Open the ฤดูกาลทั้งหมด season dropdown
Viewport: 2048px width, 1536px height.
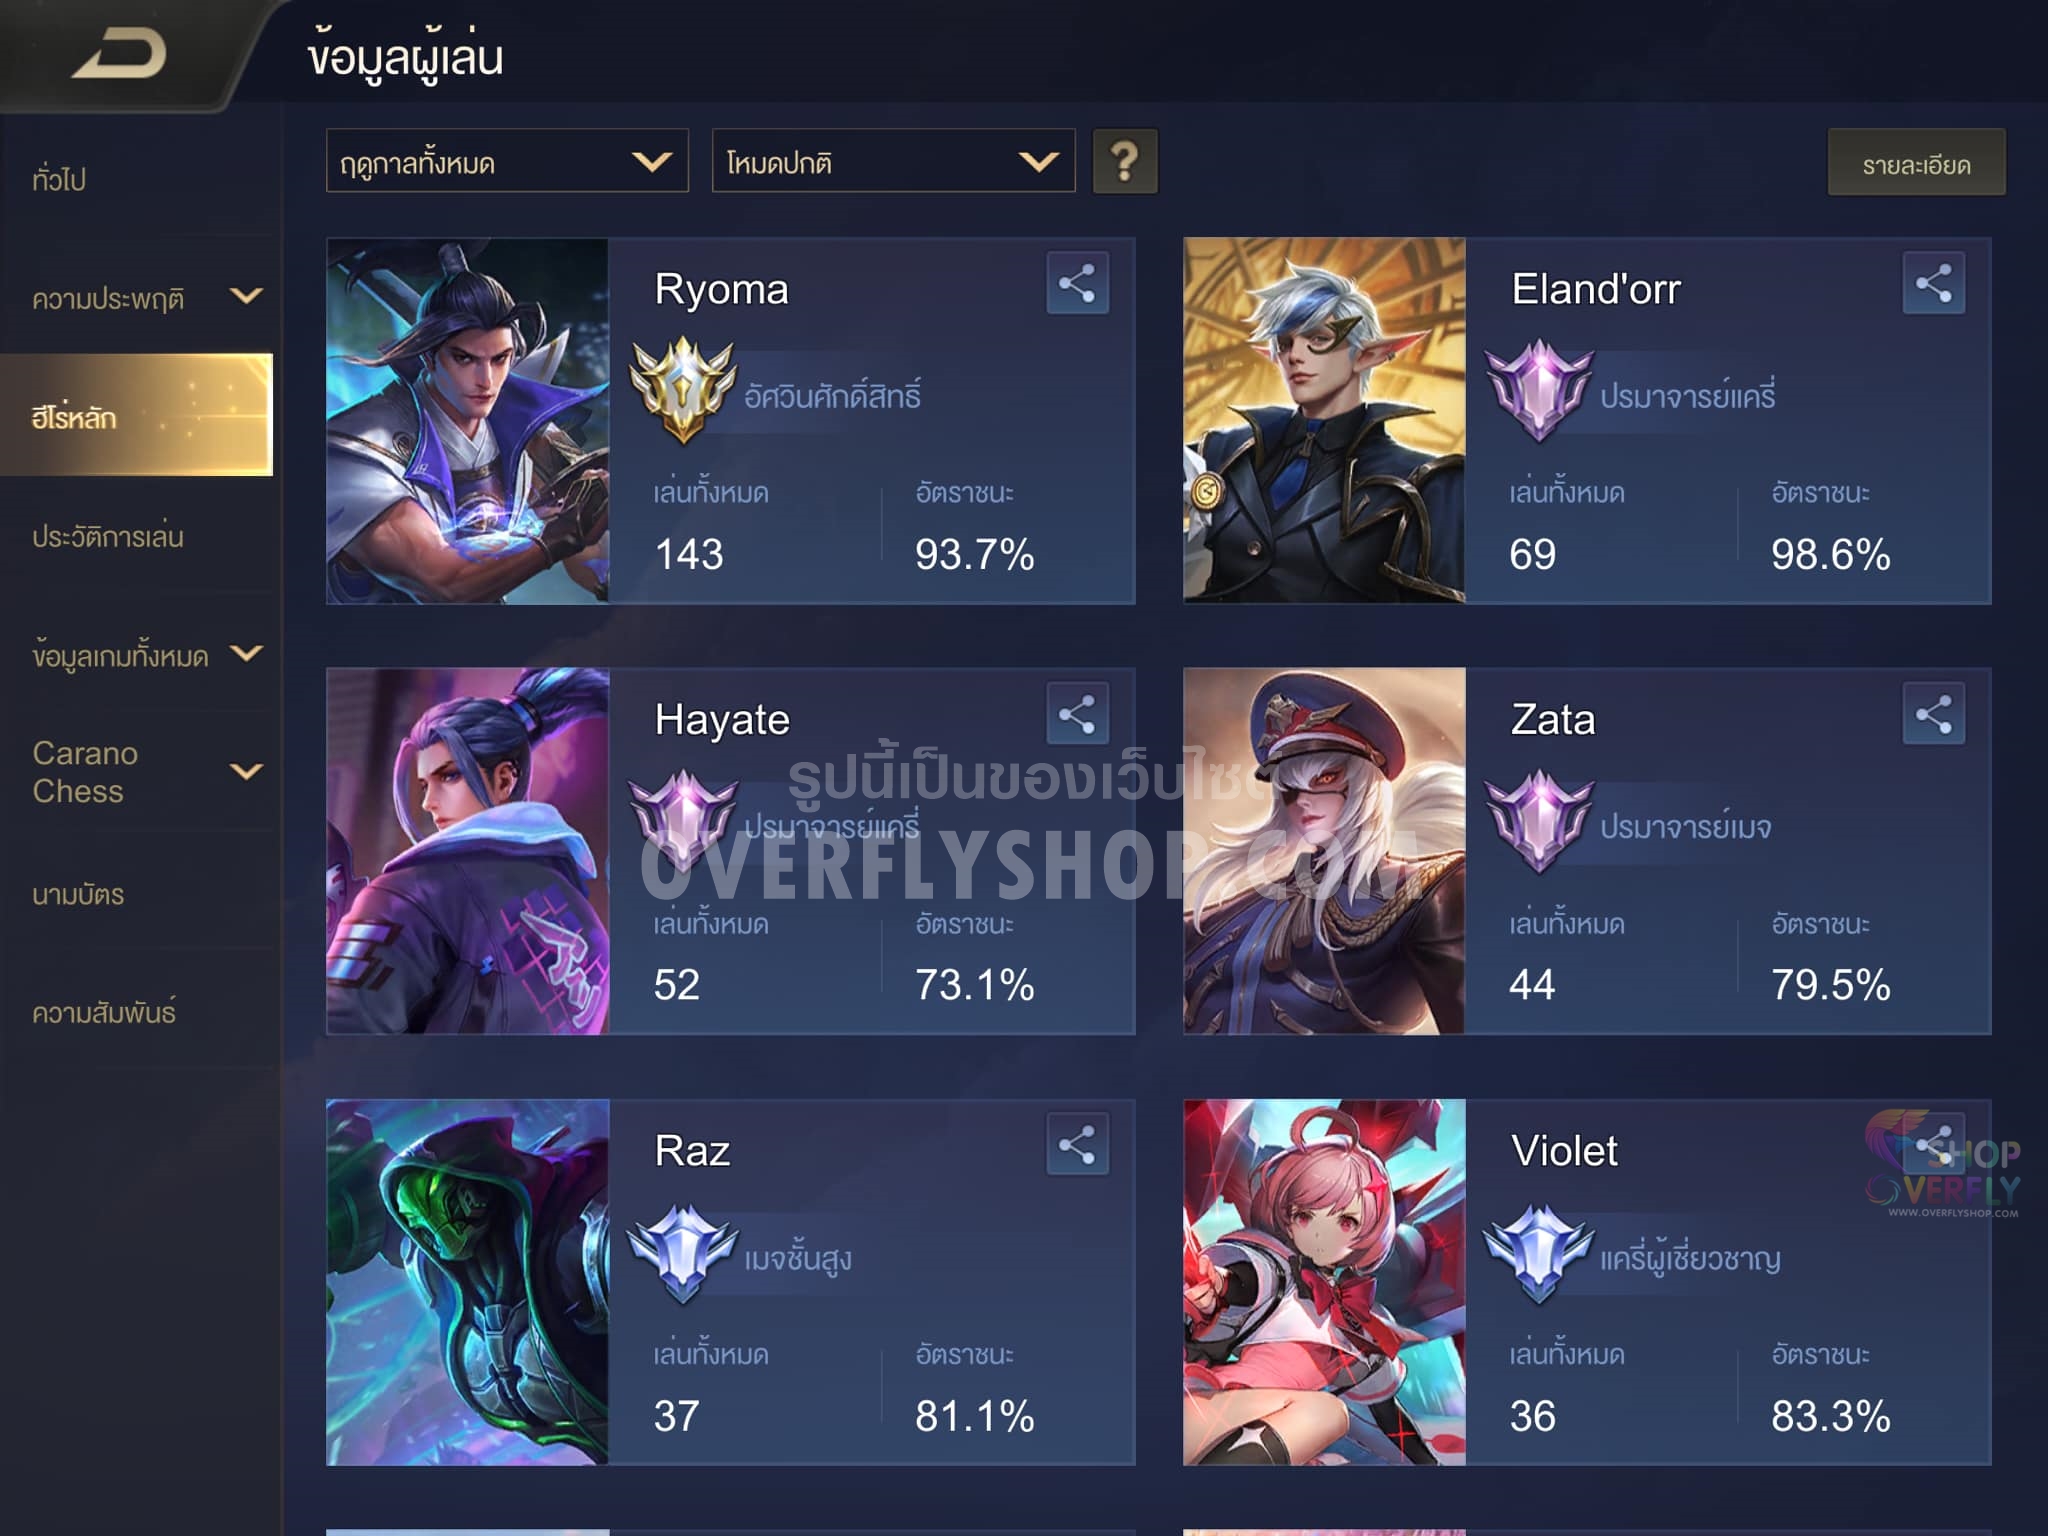tap(507, 160)
